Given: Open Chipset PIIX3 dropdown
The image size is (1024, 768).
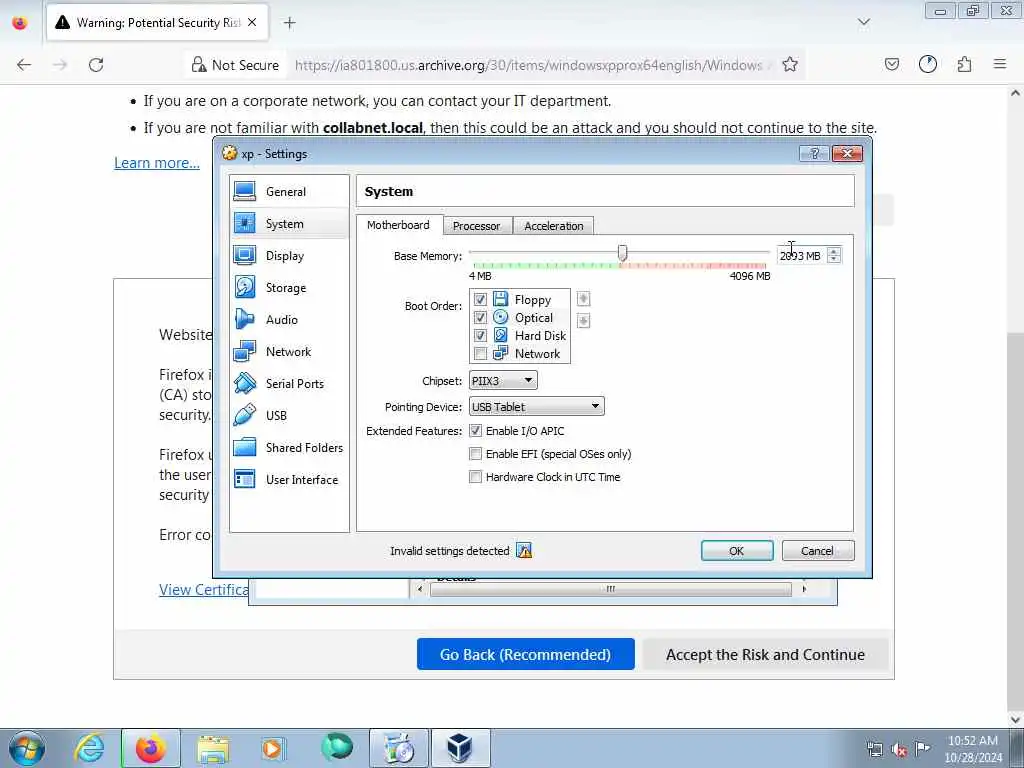Looking at the screenshot, I should click(503, 381).
